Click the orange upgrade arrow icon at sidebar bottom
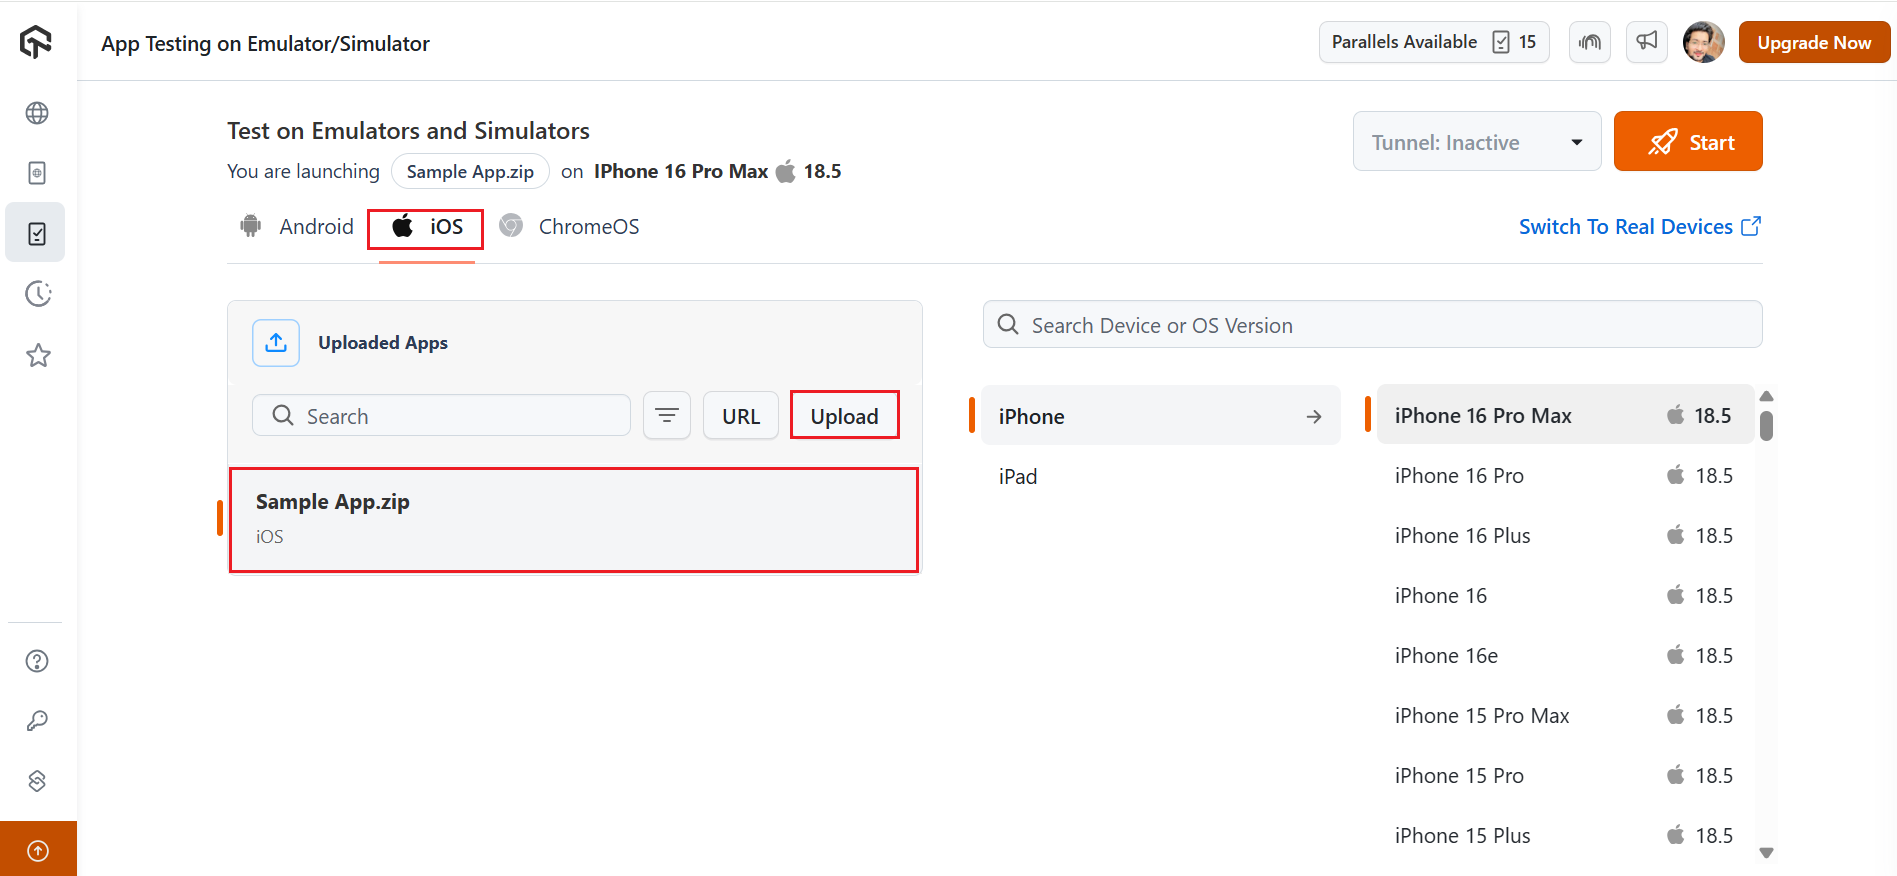This screenshot has height=876, width=1897. point(38,850)
